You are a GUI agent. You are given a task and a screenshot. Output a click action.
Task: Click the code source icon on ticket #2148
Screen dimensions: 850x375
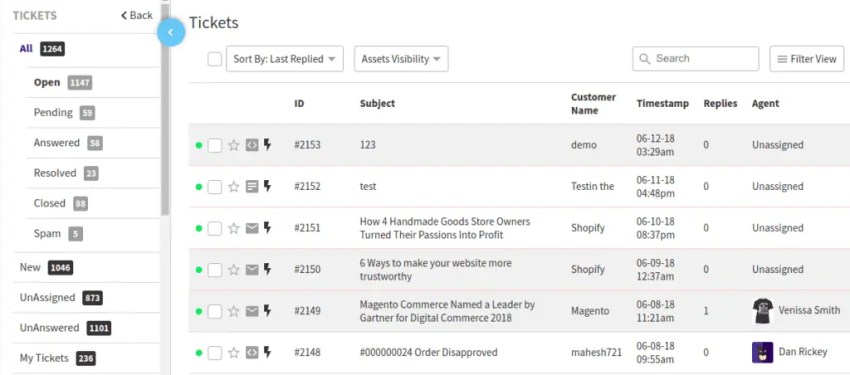252,353
